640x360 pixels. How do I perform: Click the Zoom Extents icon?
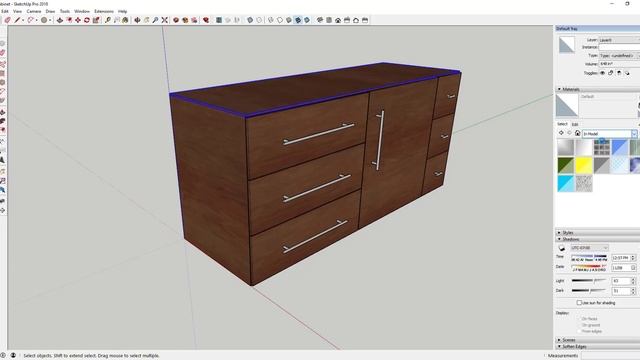pos(164,20)
